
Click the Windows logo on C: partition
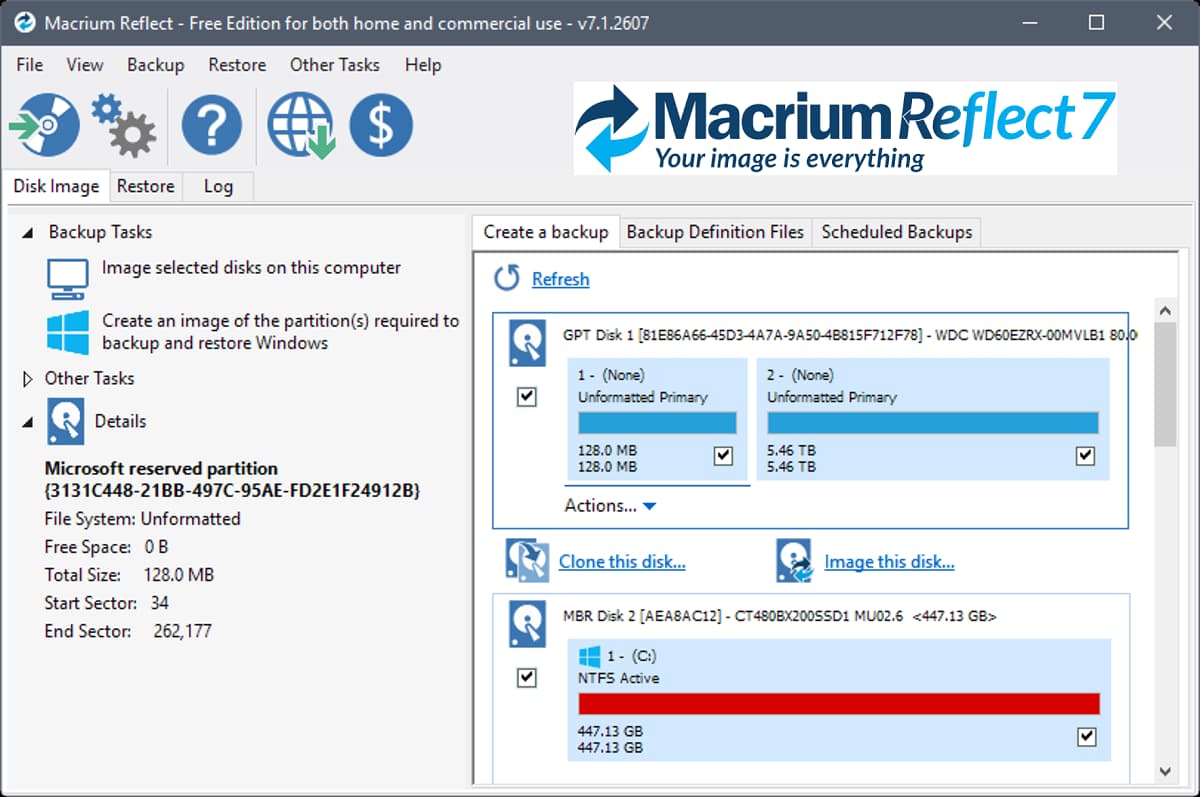[589, 656]
